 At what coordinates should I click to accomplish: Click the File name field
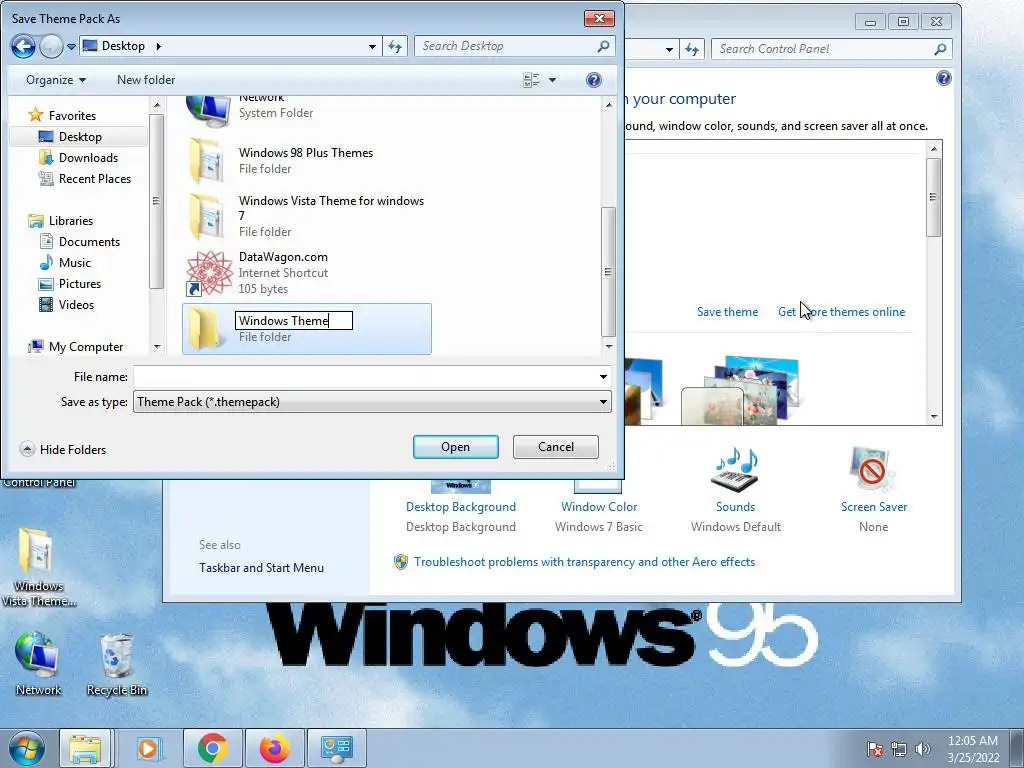click(366, 377)
